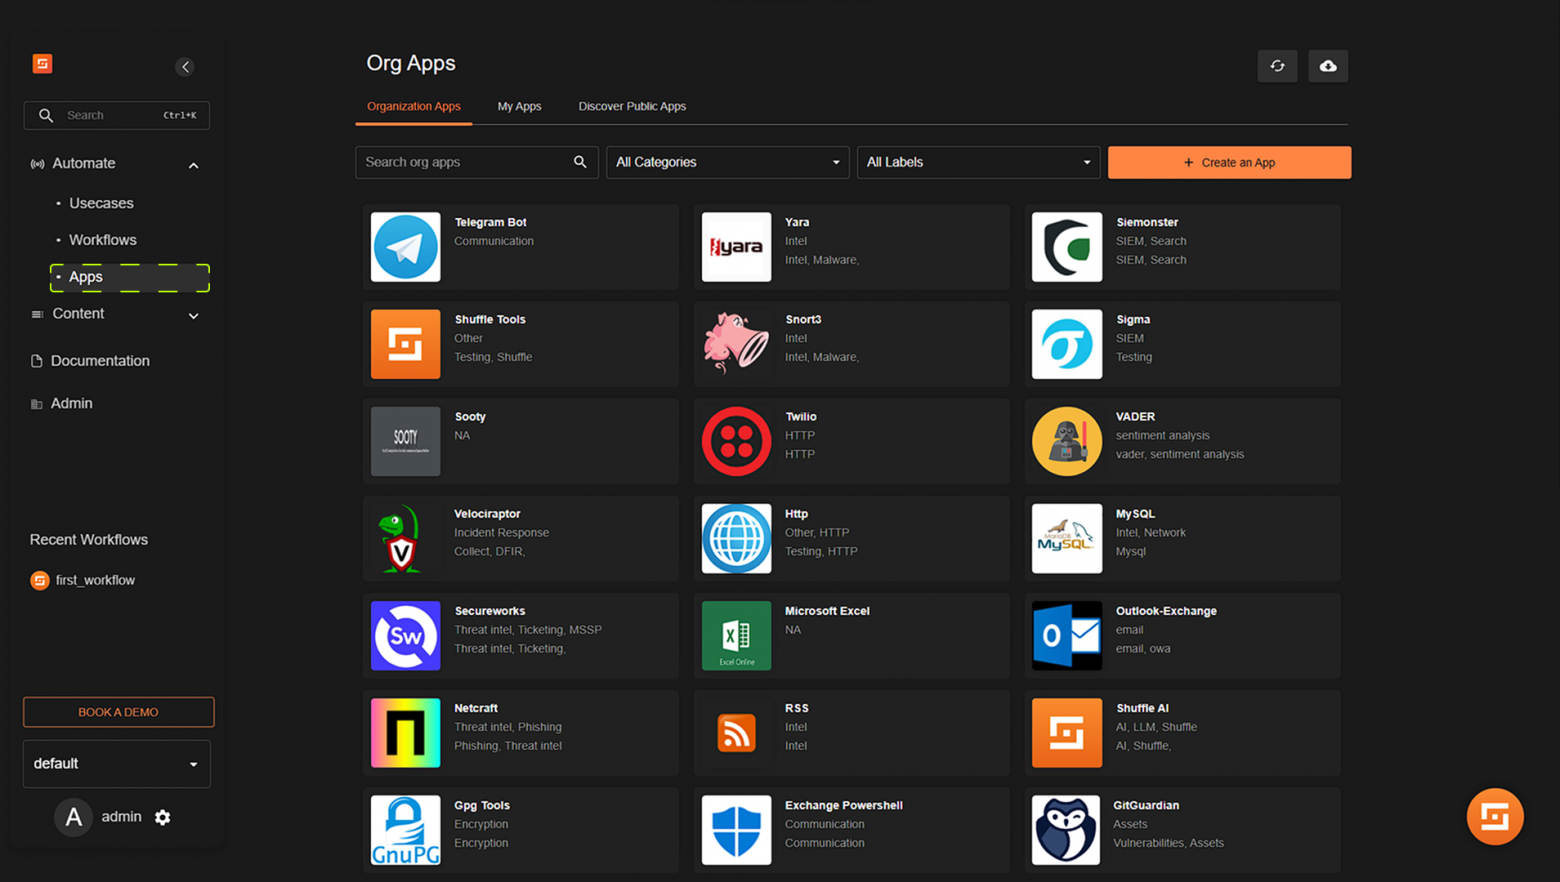Click the Secureworks app title

(x=490, y=610)
